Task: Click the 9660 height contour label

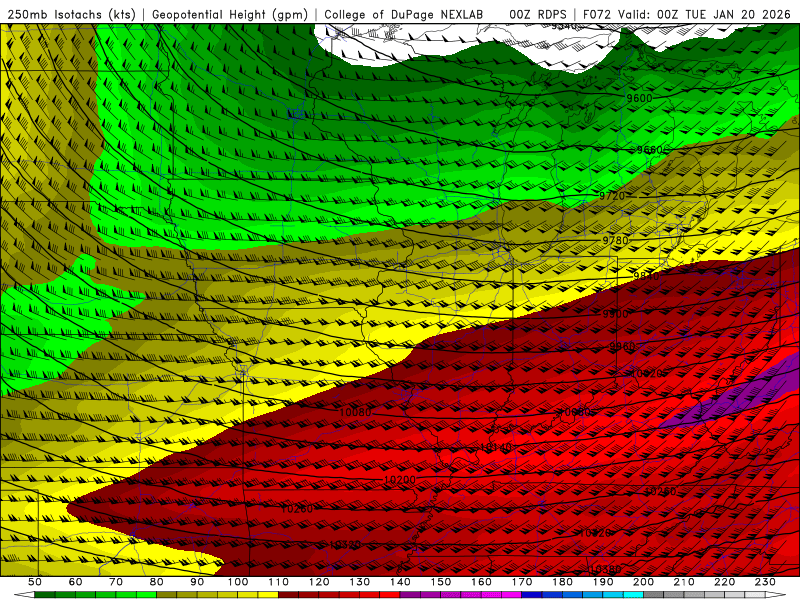Action: [650, 150]
